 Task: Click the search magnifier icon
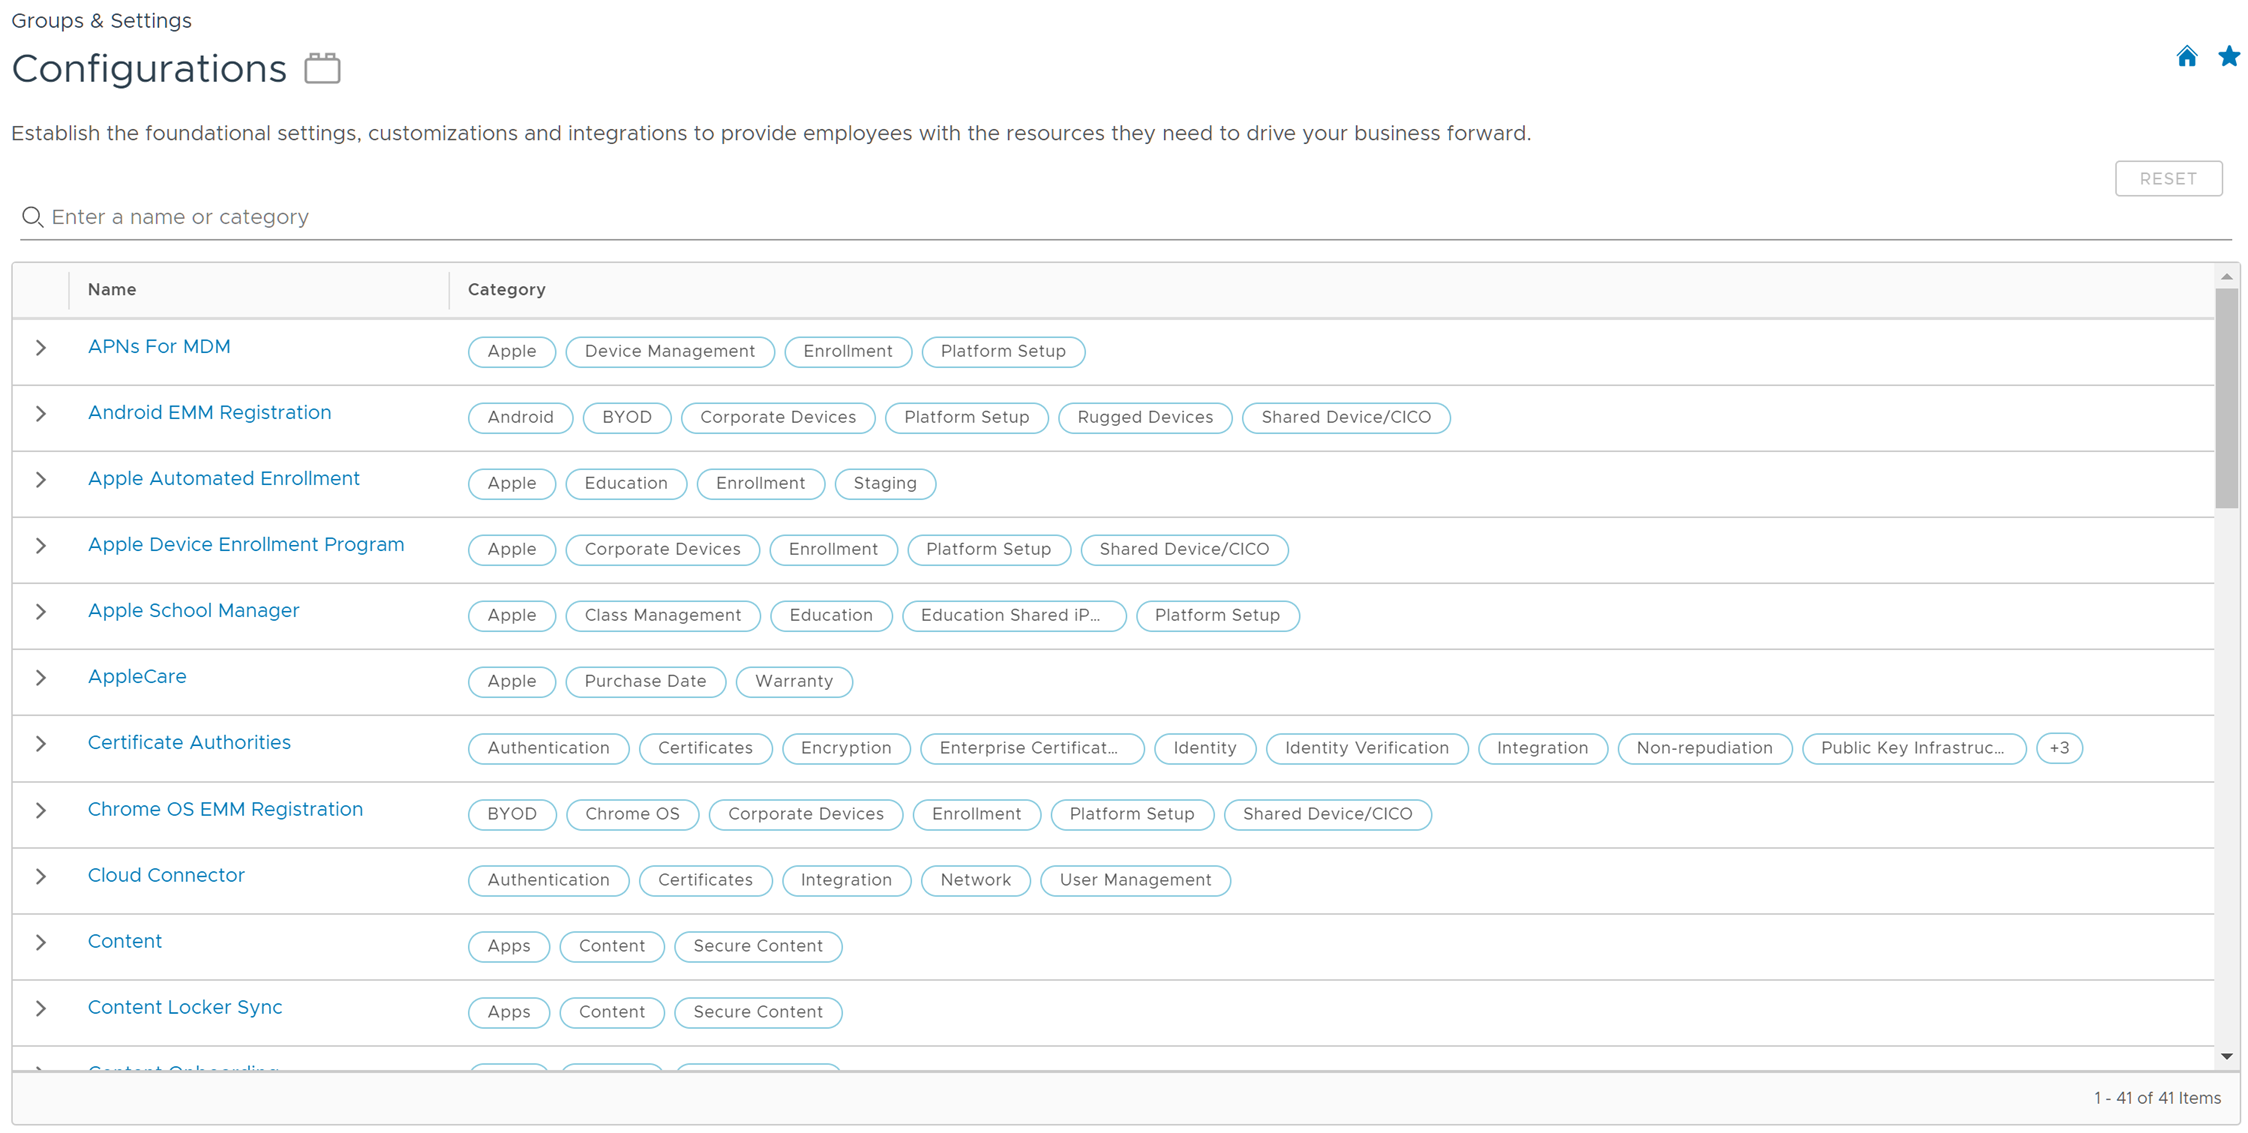[x=32, y=217]
